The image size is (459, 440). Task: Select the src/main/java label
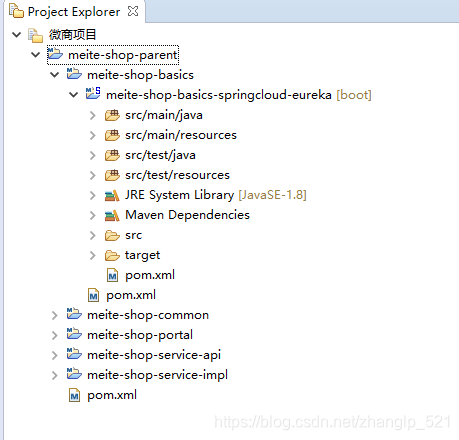pyautogui.click(x=164, y=115)
